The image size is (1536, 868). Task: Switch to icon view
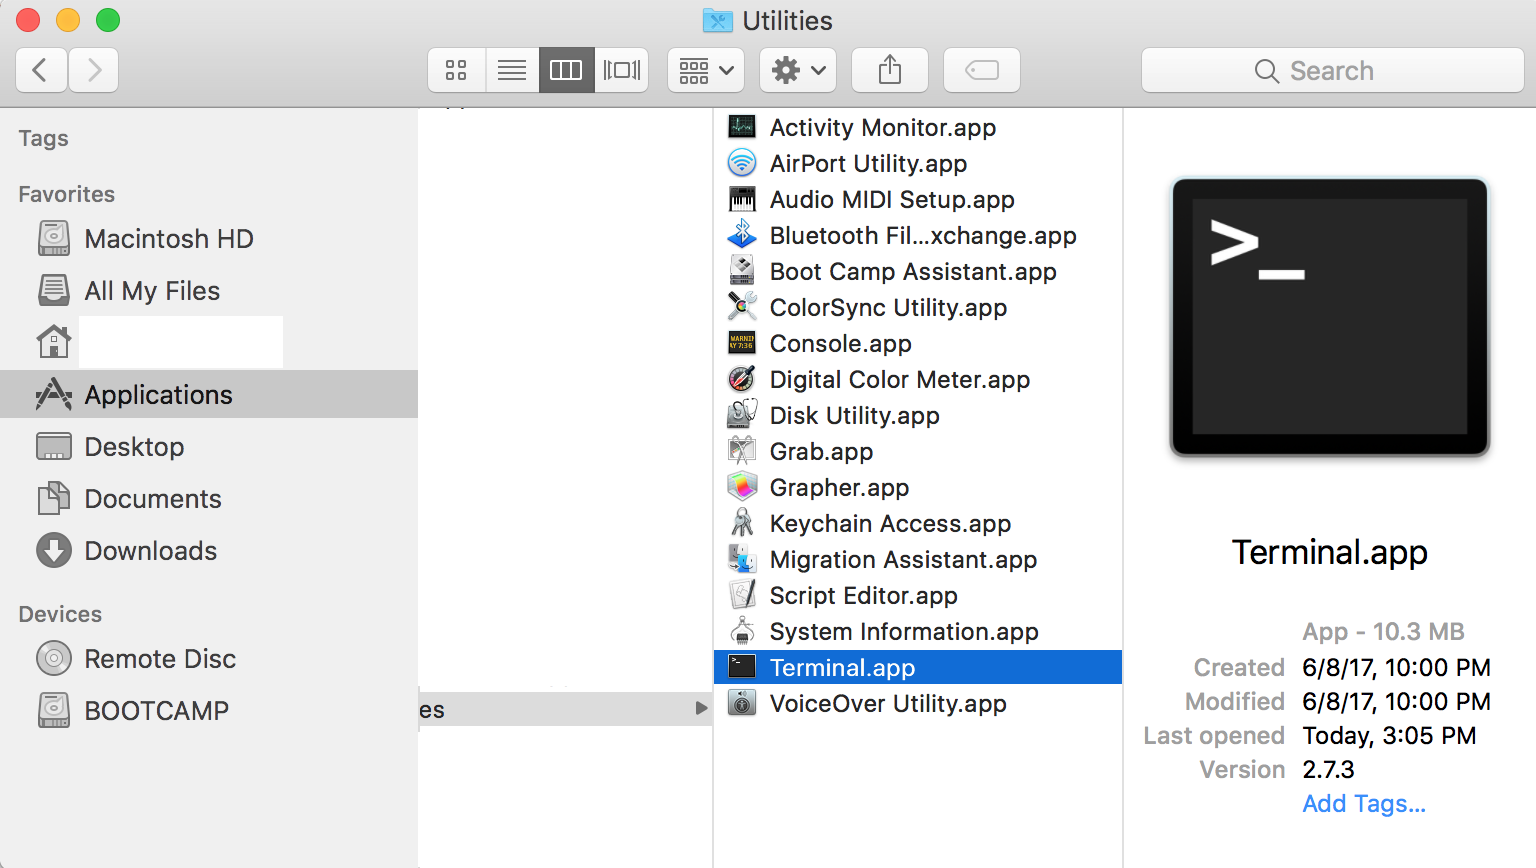pos(456,70)
